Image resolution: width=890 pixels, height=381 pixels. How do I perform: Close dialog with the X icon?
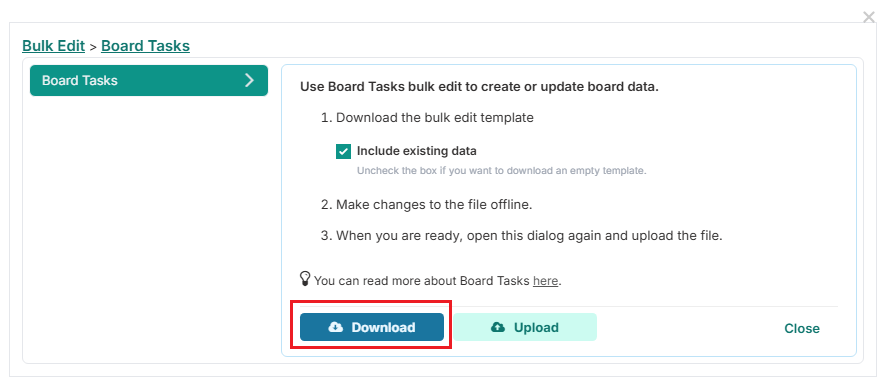click(868, 18)
